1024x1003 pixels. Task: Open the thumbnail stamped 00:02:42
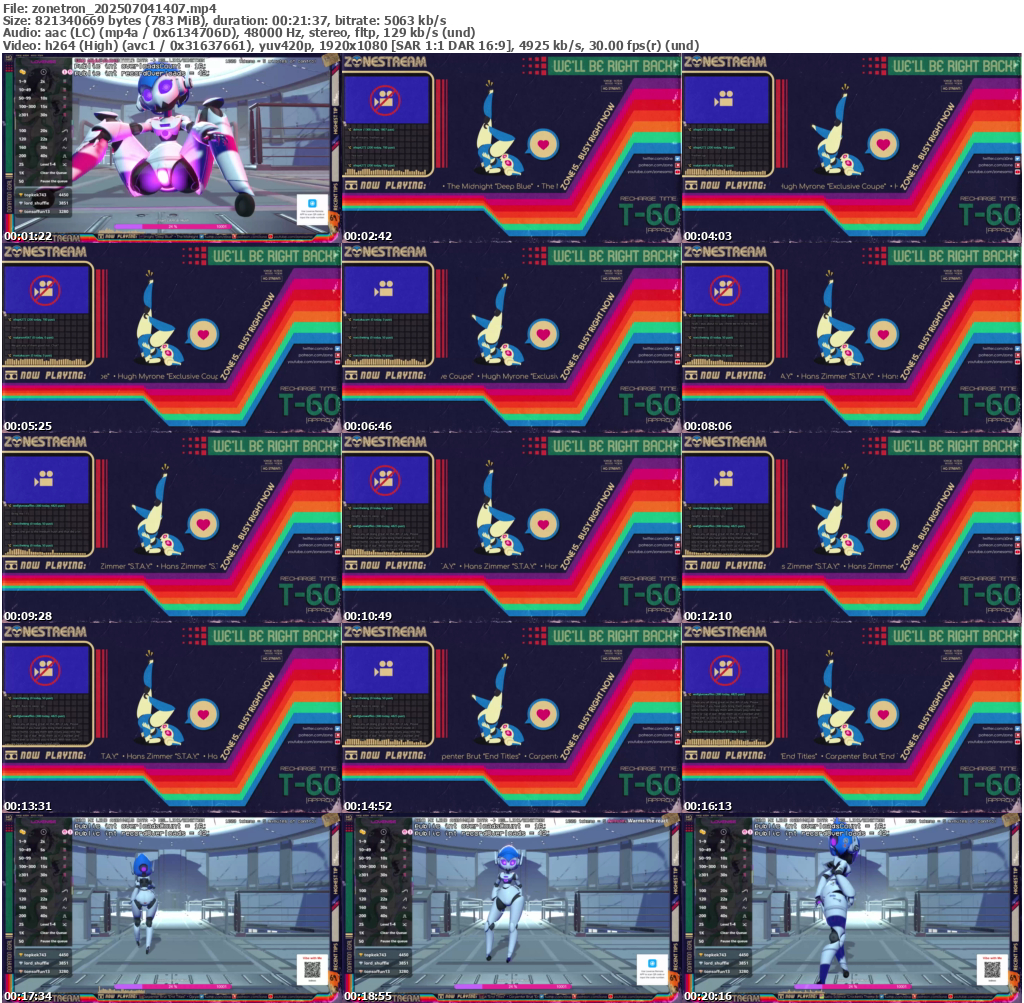[x=511, y=148]
